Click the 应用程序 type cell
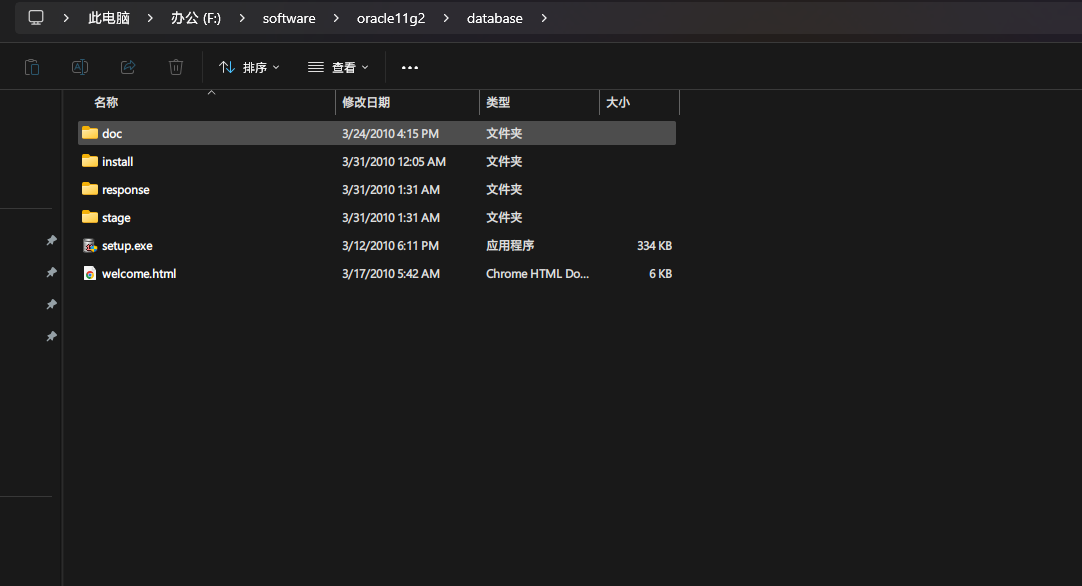This screenshot has height=586, width=1082. (x=510, y=246)
